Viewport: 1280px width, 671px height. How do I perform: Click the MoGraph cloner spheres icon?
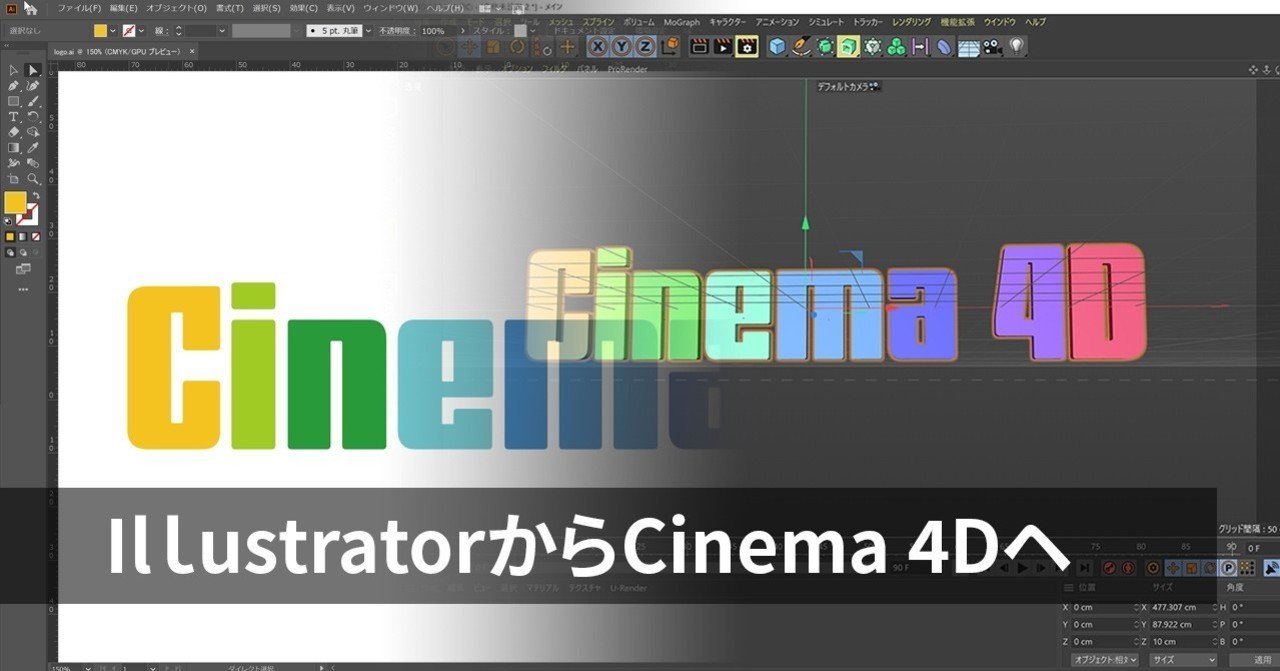coord(896,46)
